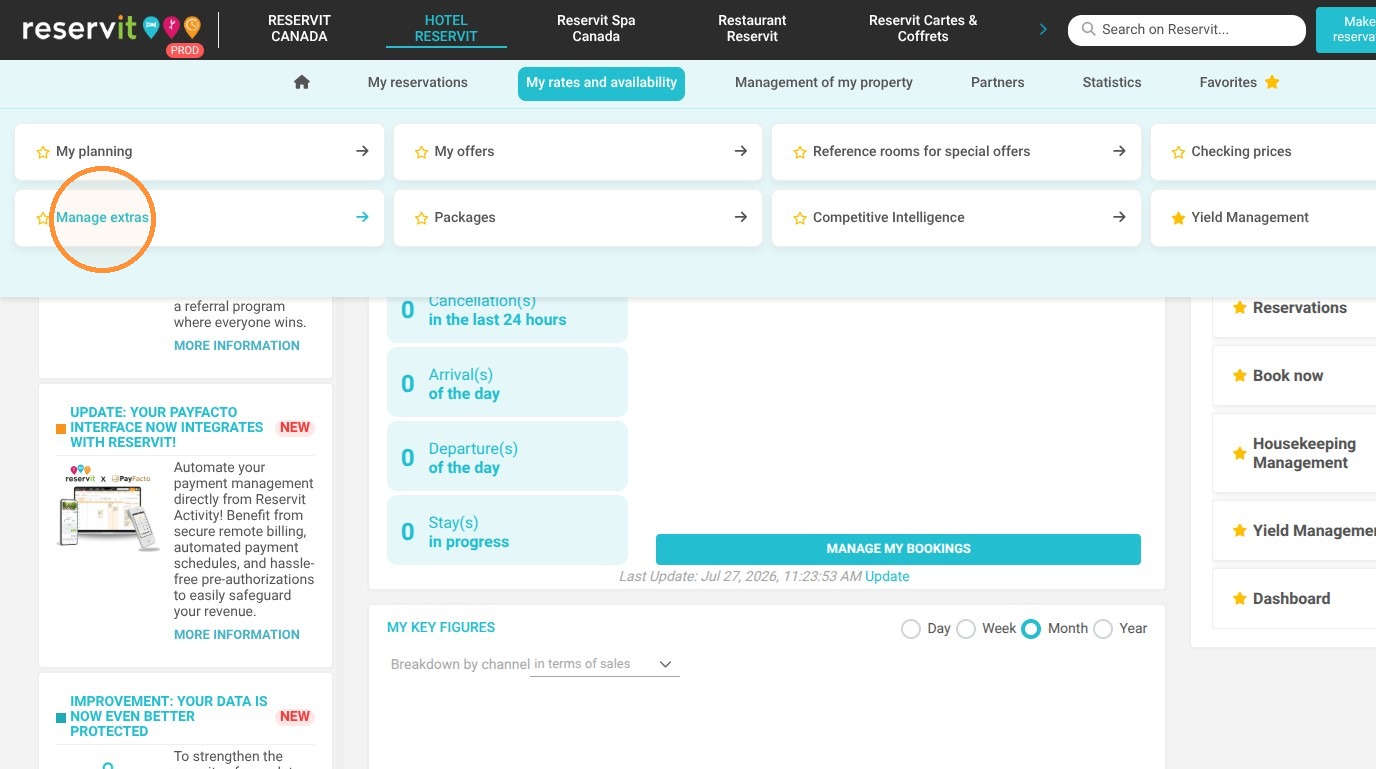Open the Partners menu
The width and height of the screenshot is (1376, 769).
(x=998, y=82)
